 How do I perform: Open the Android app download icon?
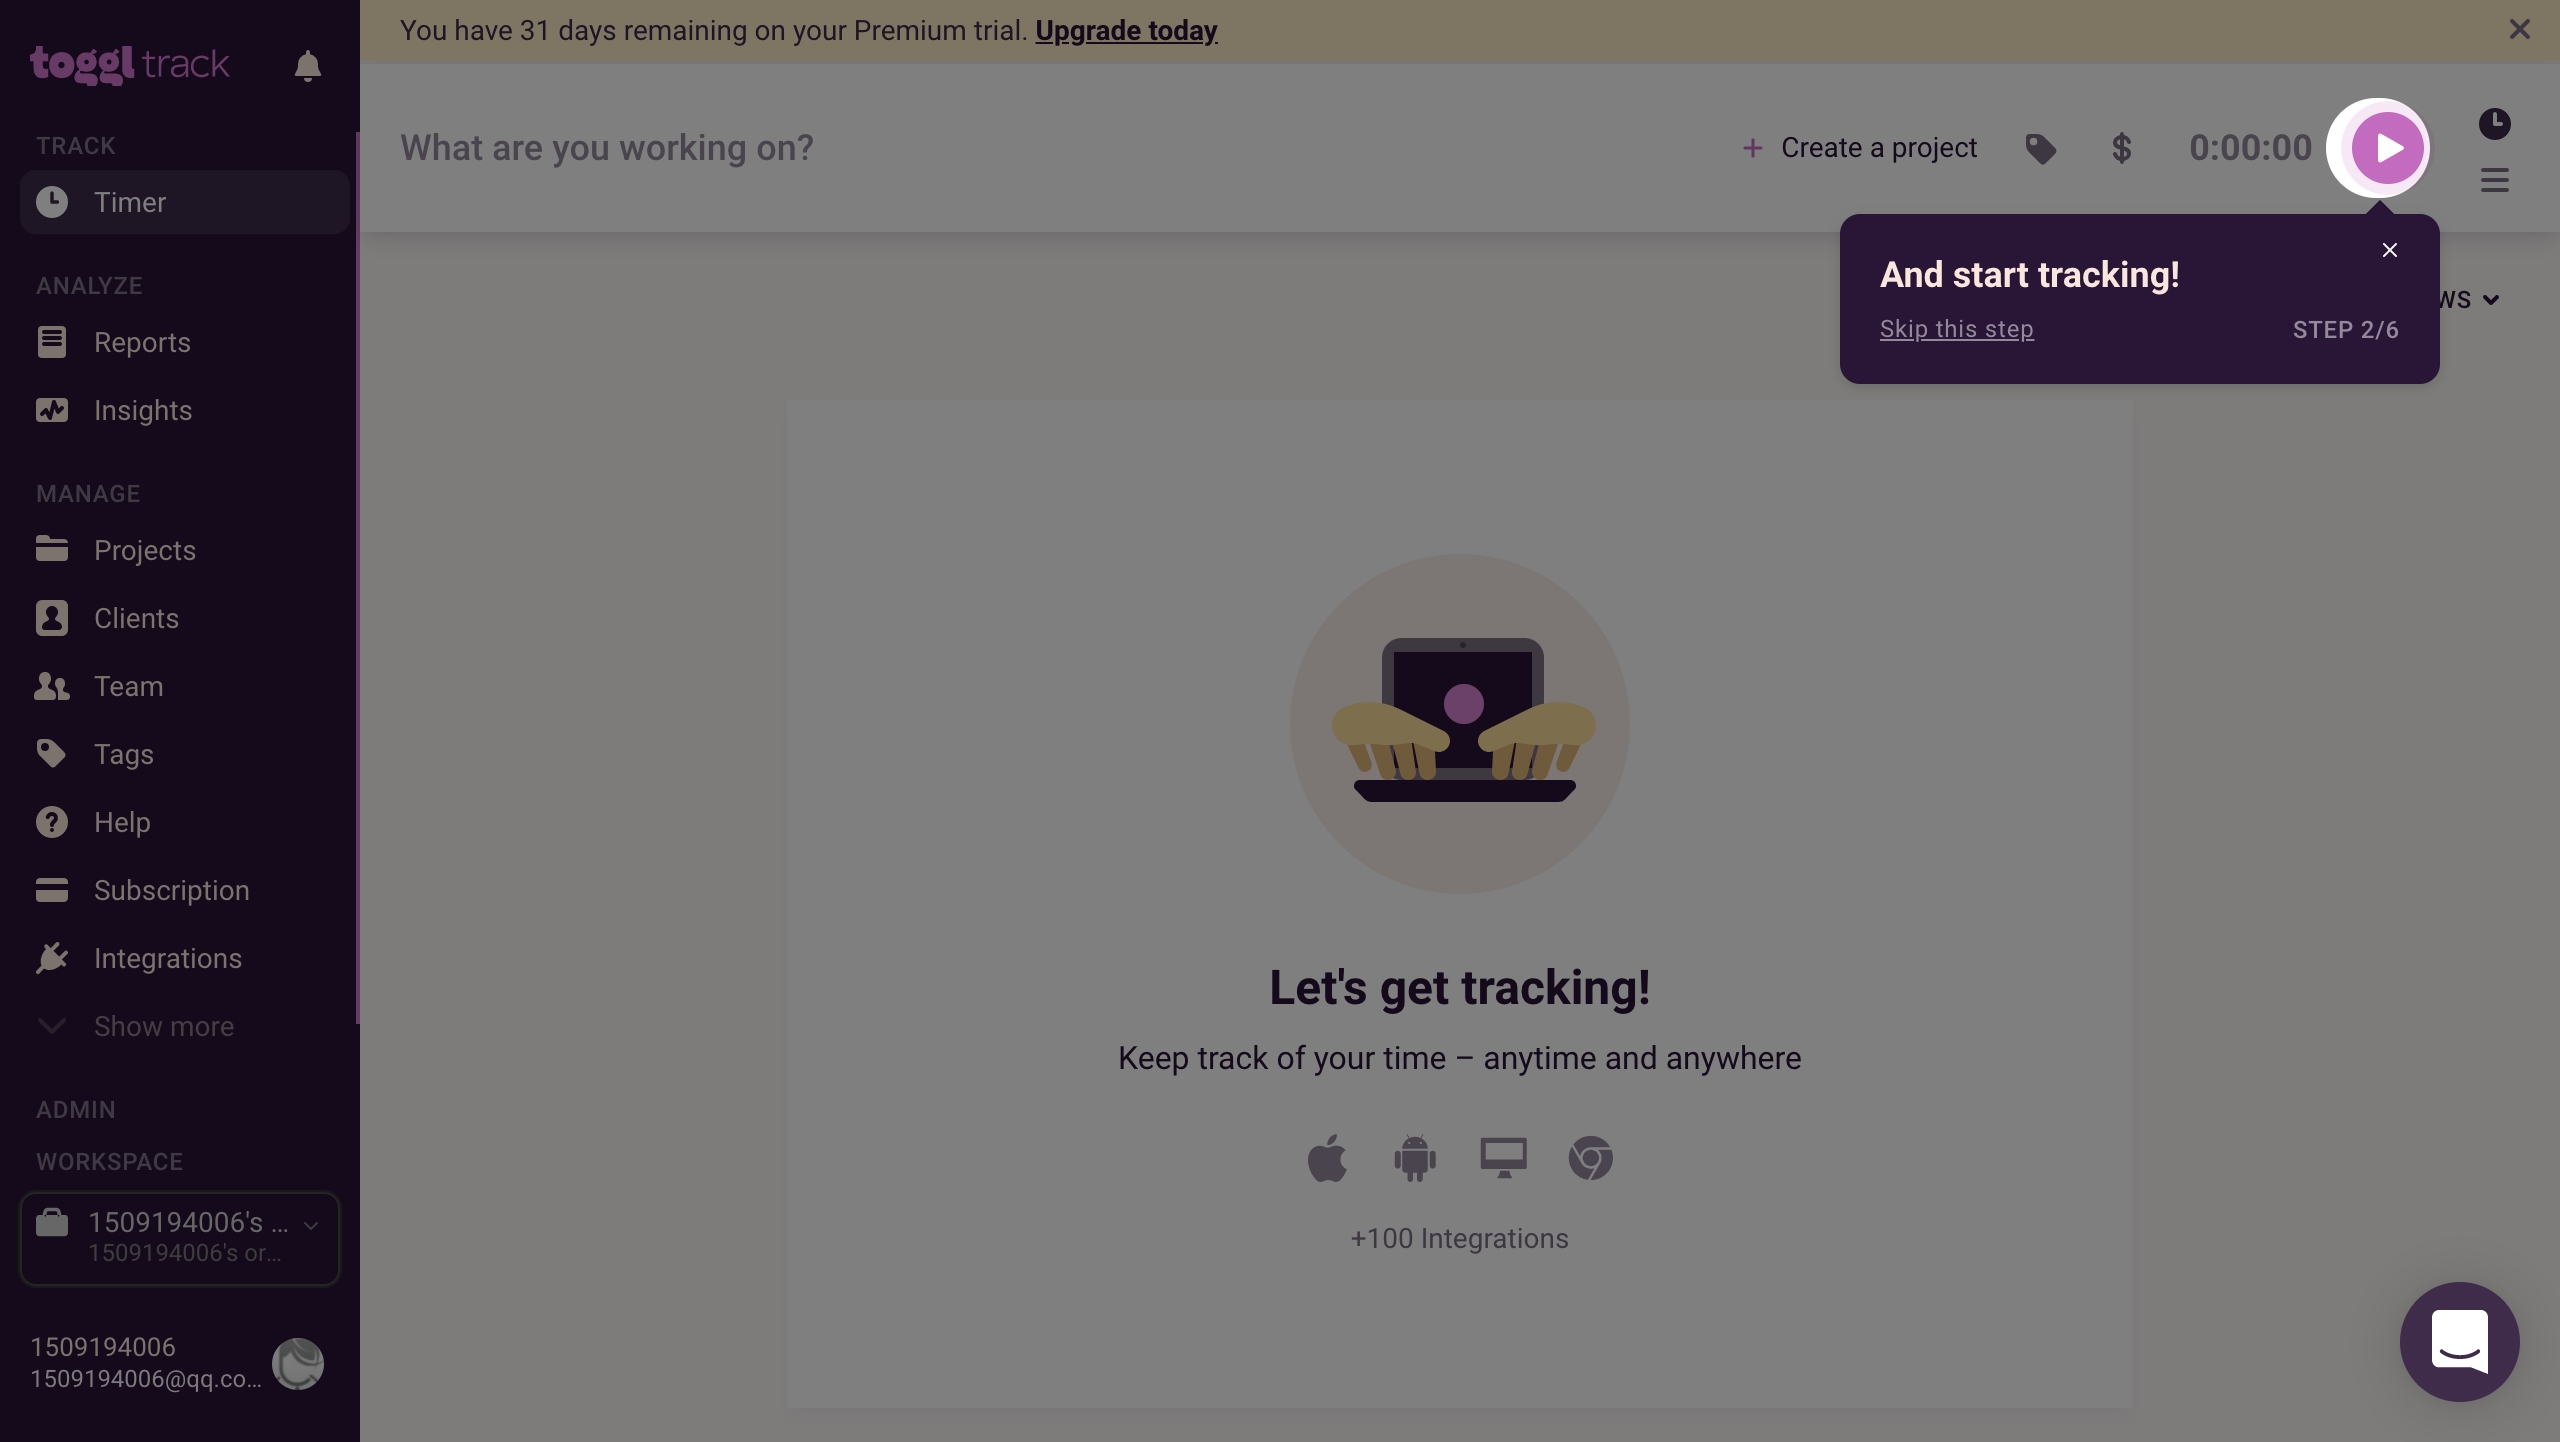pos(1414,1158)
